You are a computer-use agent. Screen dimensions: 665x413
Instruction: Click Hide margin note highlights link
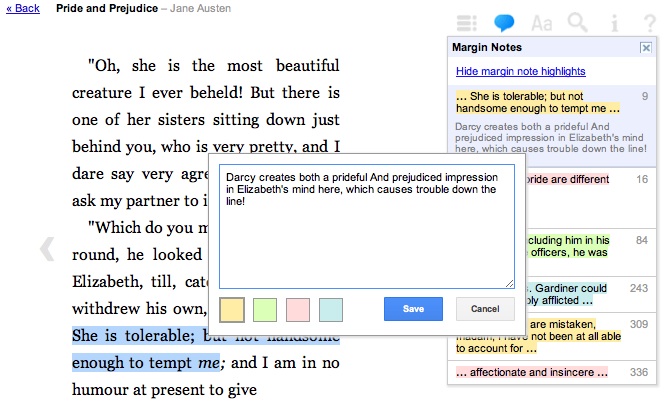click(520, 71)
